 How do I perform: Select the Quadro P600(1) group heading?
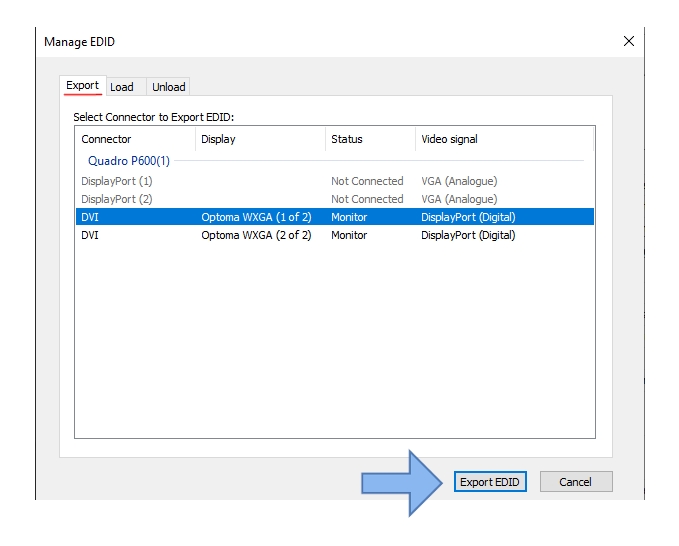click(129, 161)
